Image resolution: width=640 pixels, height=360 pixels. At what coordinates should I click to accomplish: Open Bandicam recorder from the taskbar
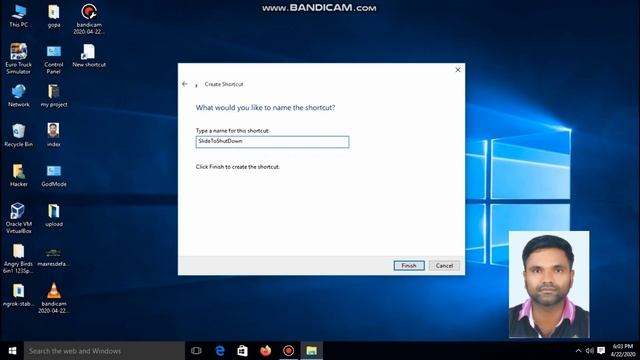(x=289, y=351)
